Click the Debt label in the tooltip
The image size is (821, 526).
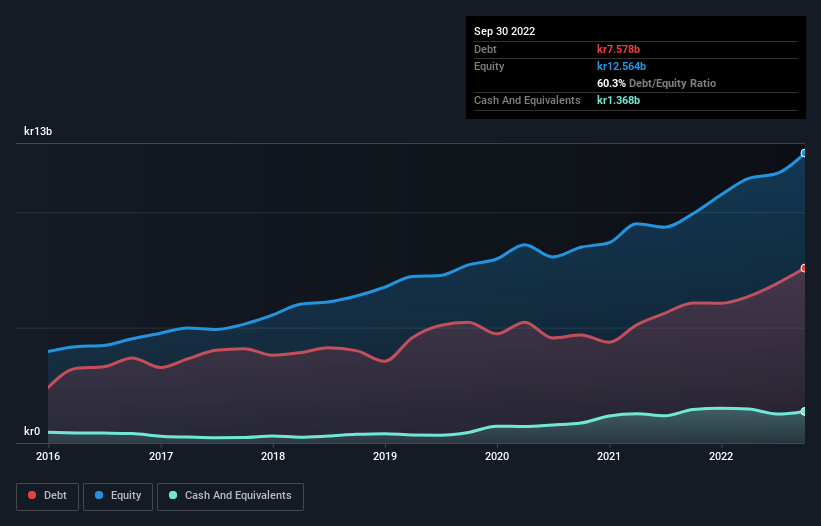tap(485, 49)
